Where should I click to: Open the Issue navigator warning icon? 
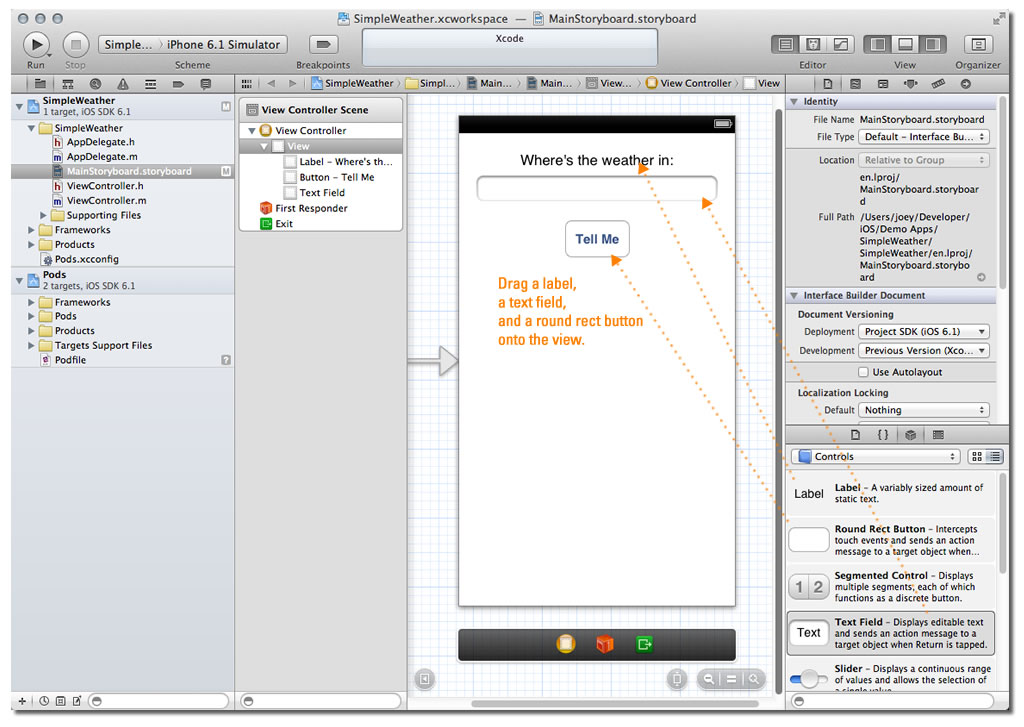123,84
